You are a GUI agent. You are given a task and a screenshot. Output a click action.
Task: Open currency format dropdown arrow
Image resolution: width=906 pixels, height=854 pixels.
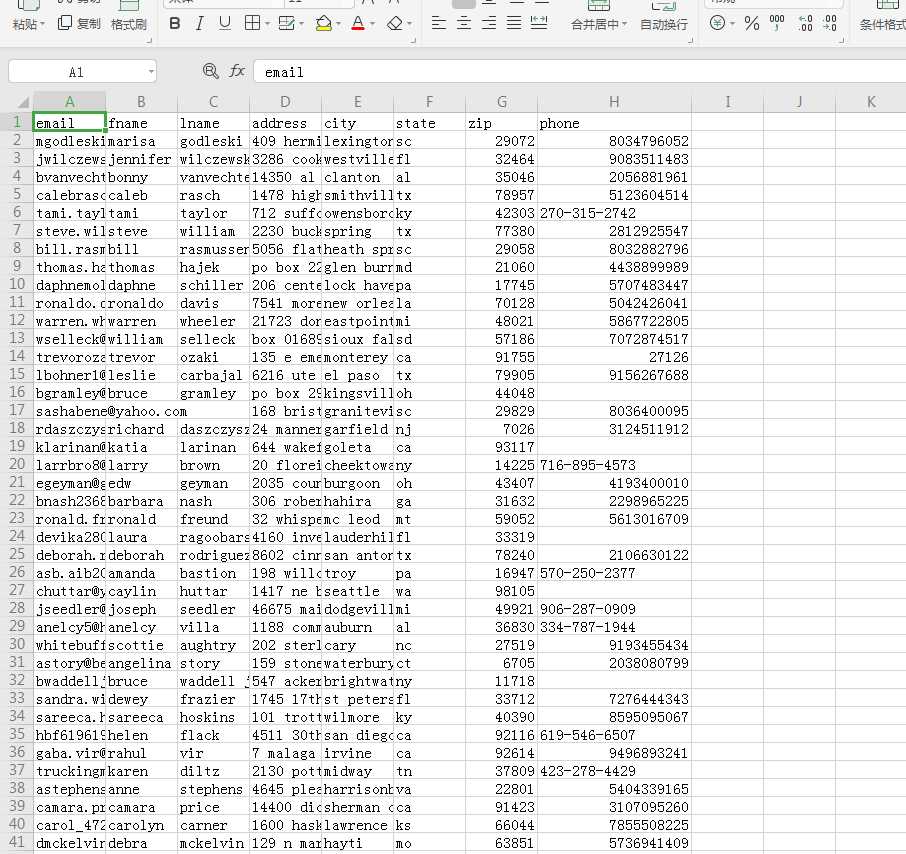click(733, 24)
